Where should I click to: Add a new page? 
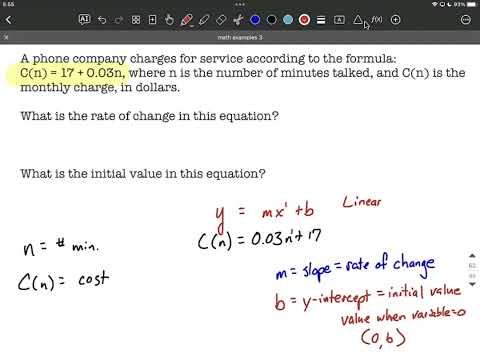click(x=152, y=20)
